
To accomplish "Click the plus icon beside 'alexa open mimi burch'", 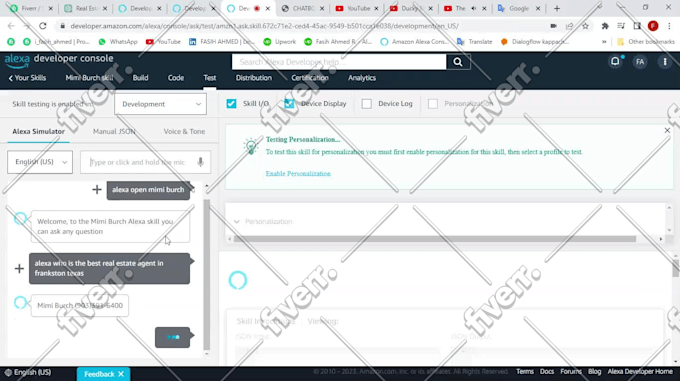I will tap(97, 189).
